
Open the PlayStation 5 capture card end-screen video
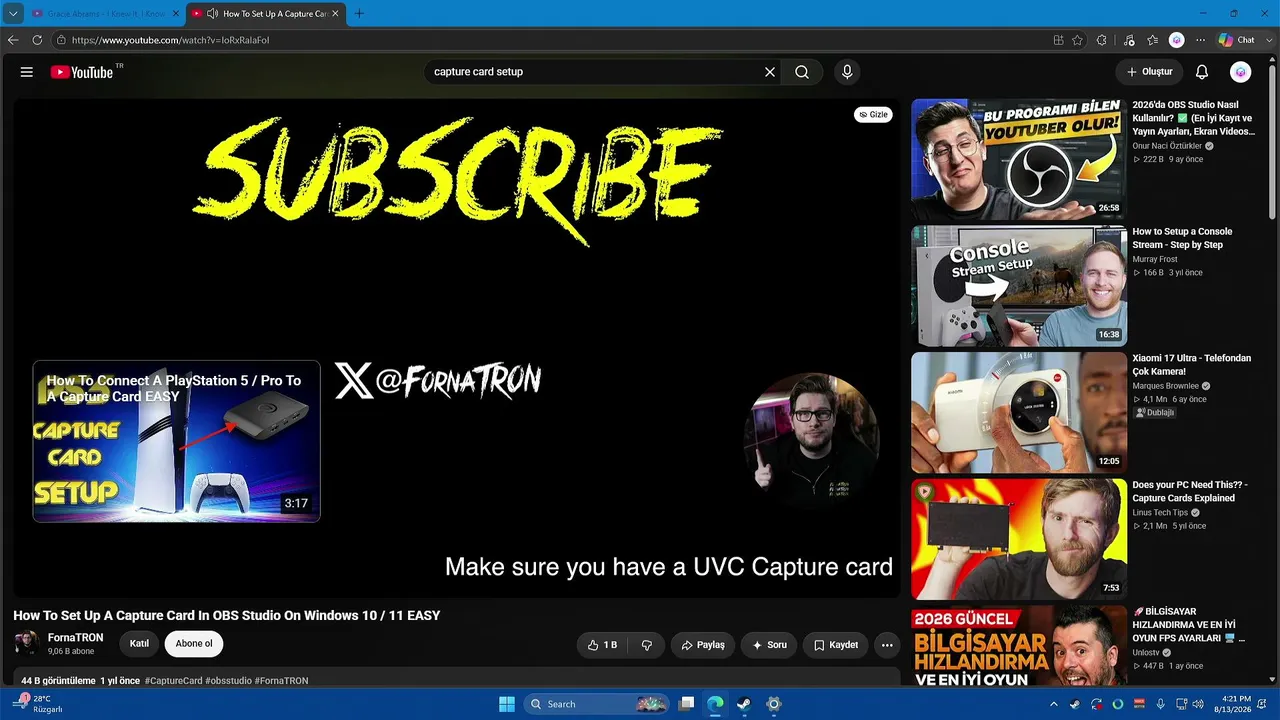[176, 441]
